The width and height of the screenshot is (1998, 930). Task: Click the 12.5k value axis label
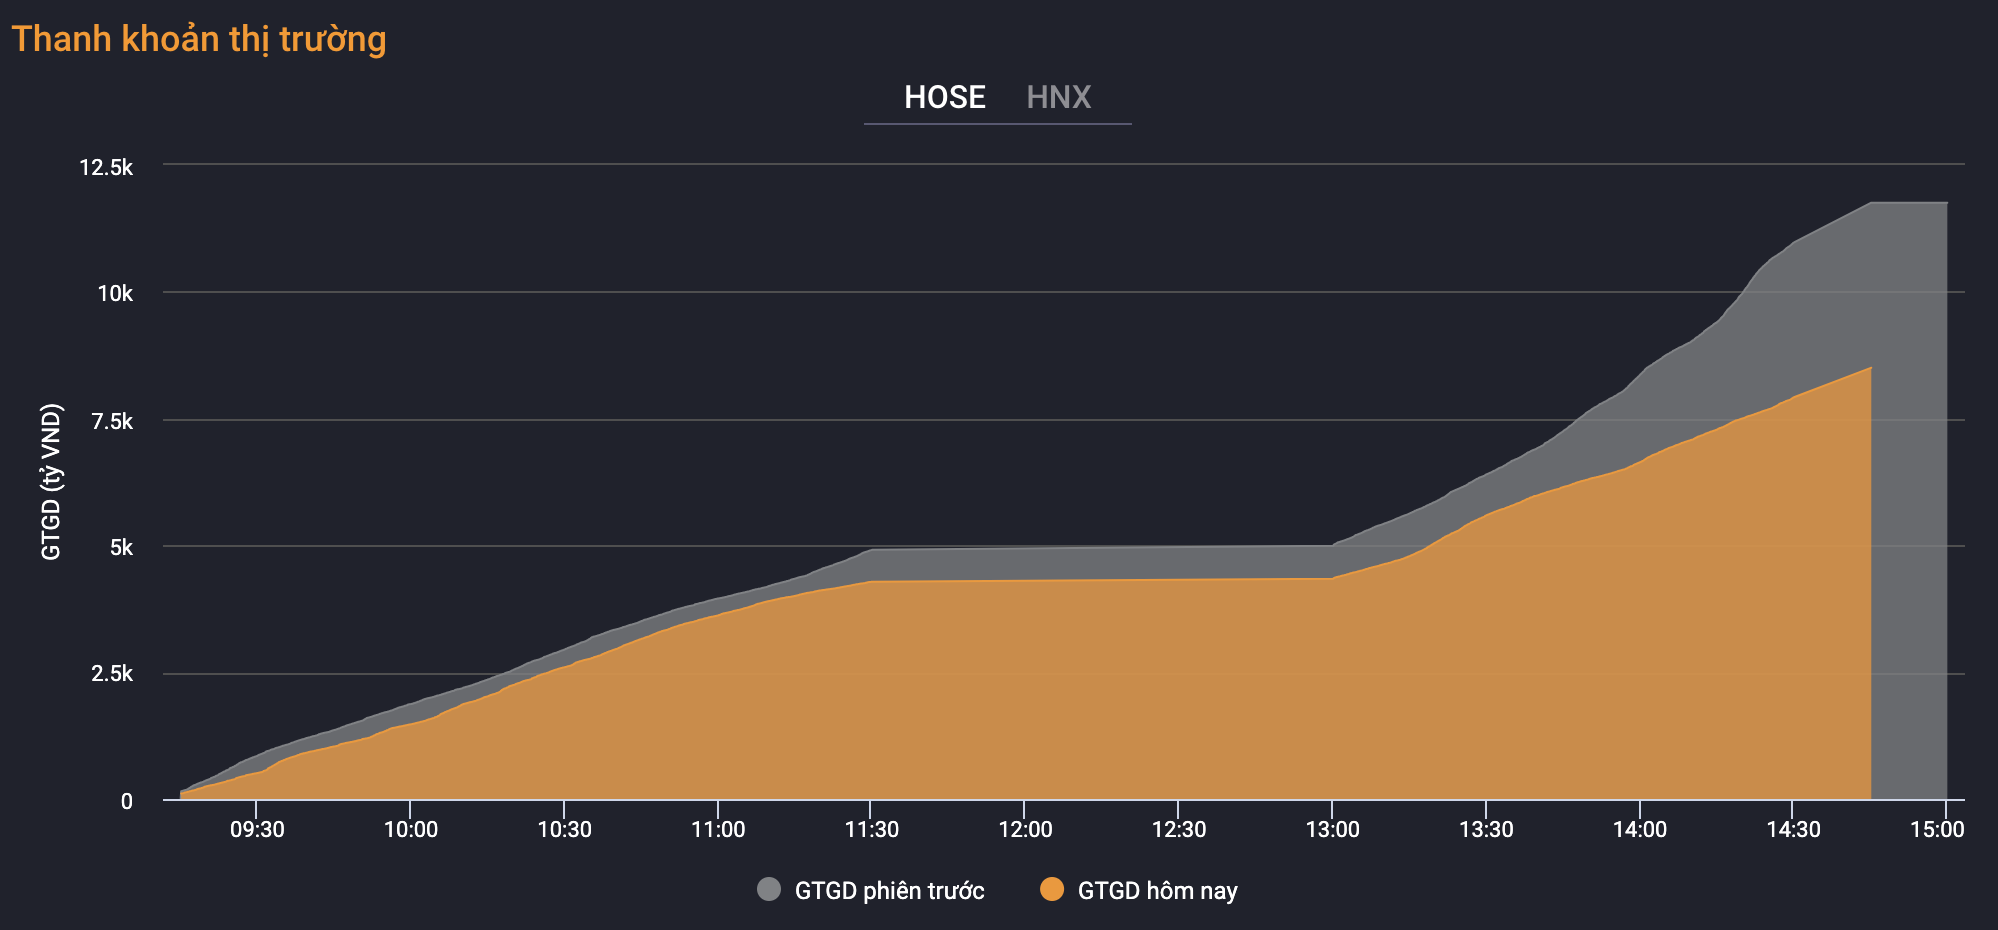point(106,167)
